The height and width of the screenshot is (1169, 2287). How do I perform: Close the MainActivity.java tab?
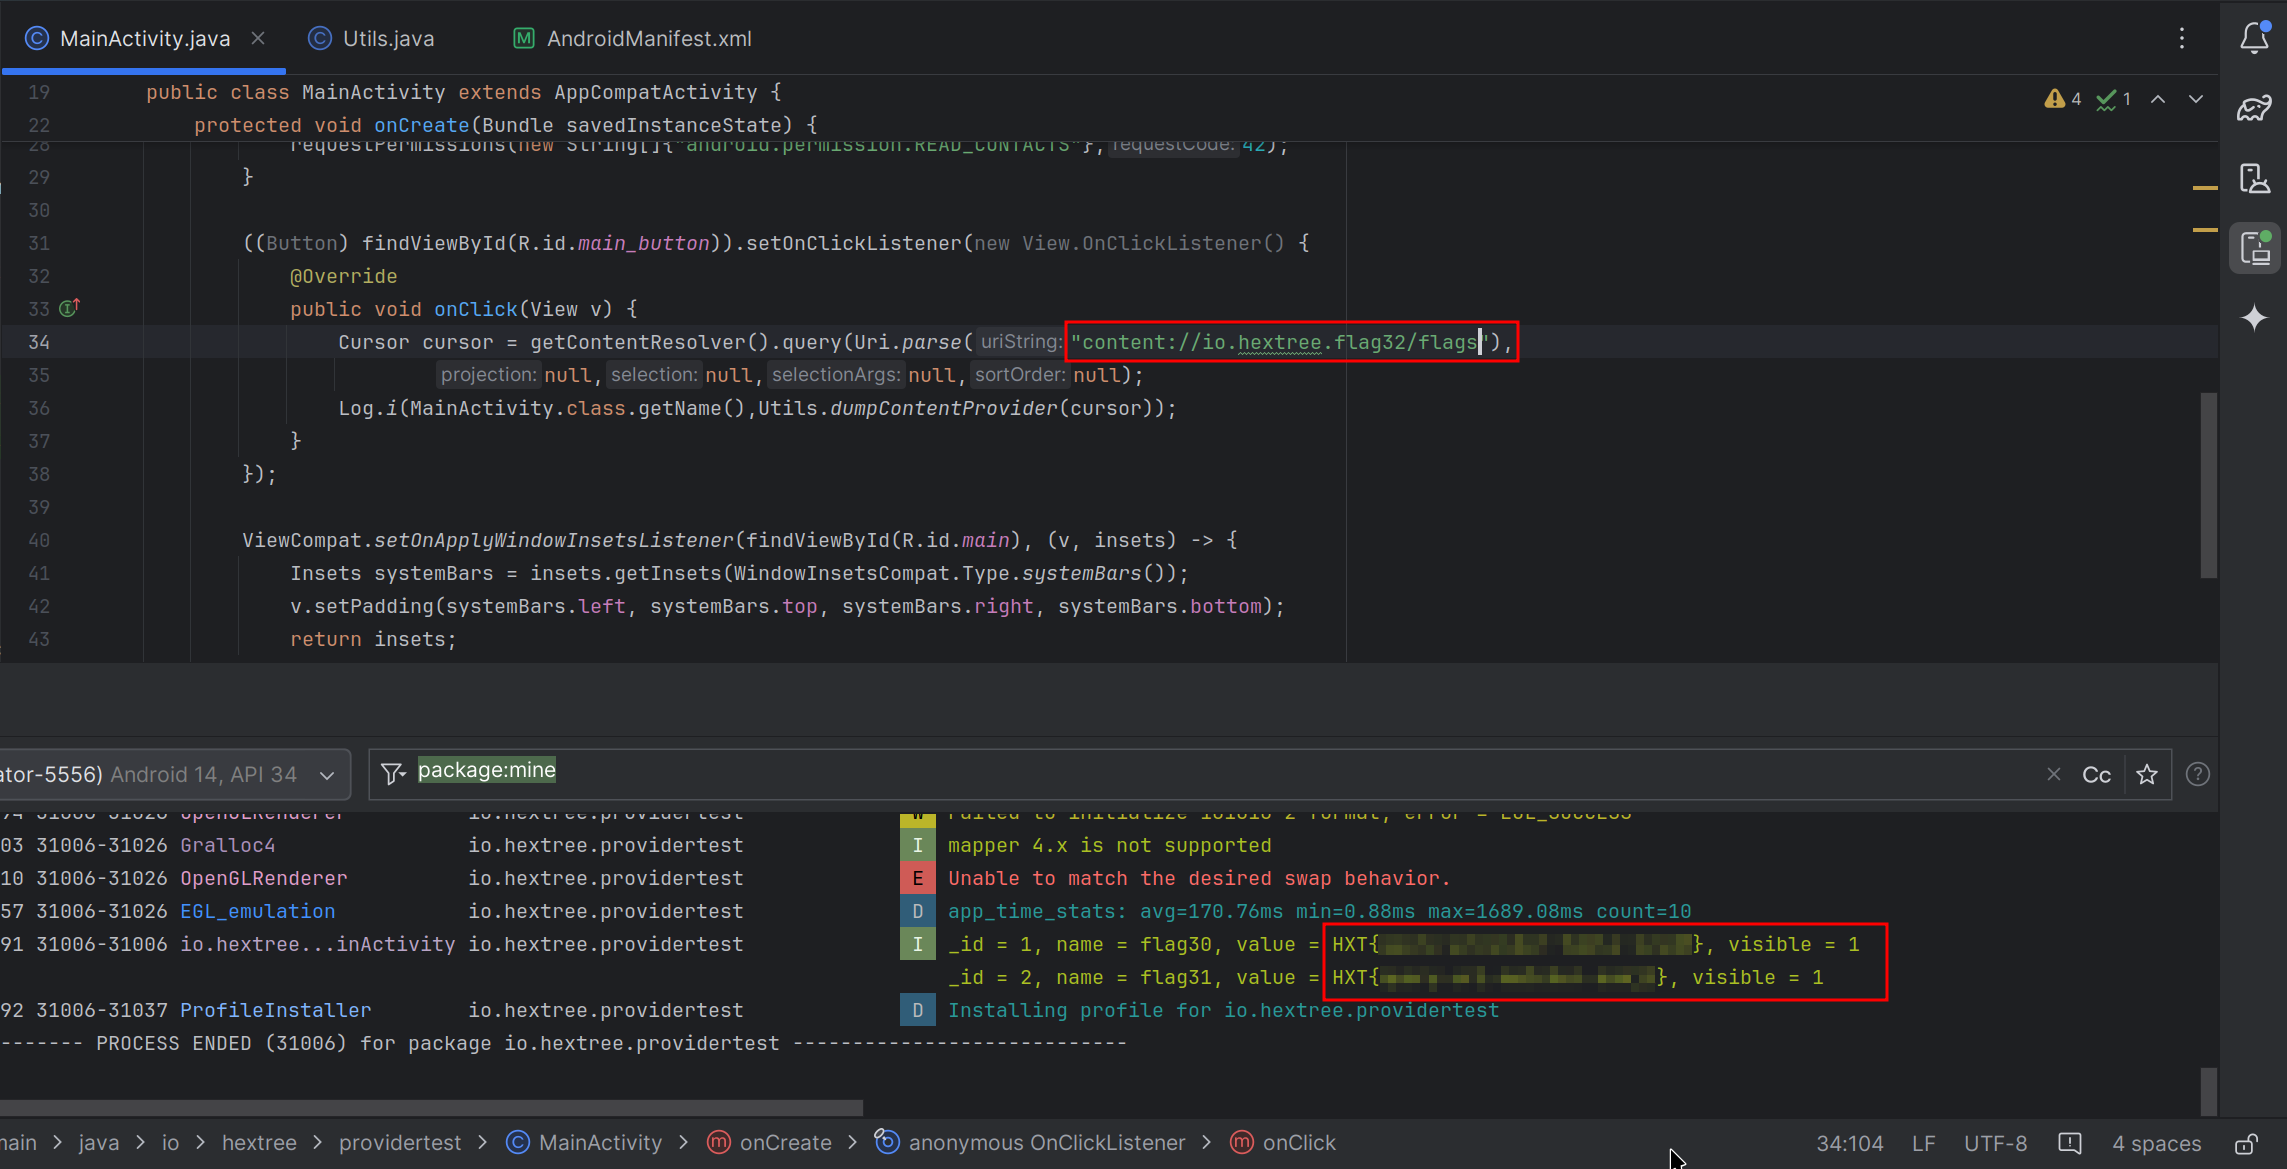click(x=258, y=38)
